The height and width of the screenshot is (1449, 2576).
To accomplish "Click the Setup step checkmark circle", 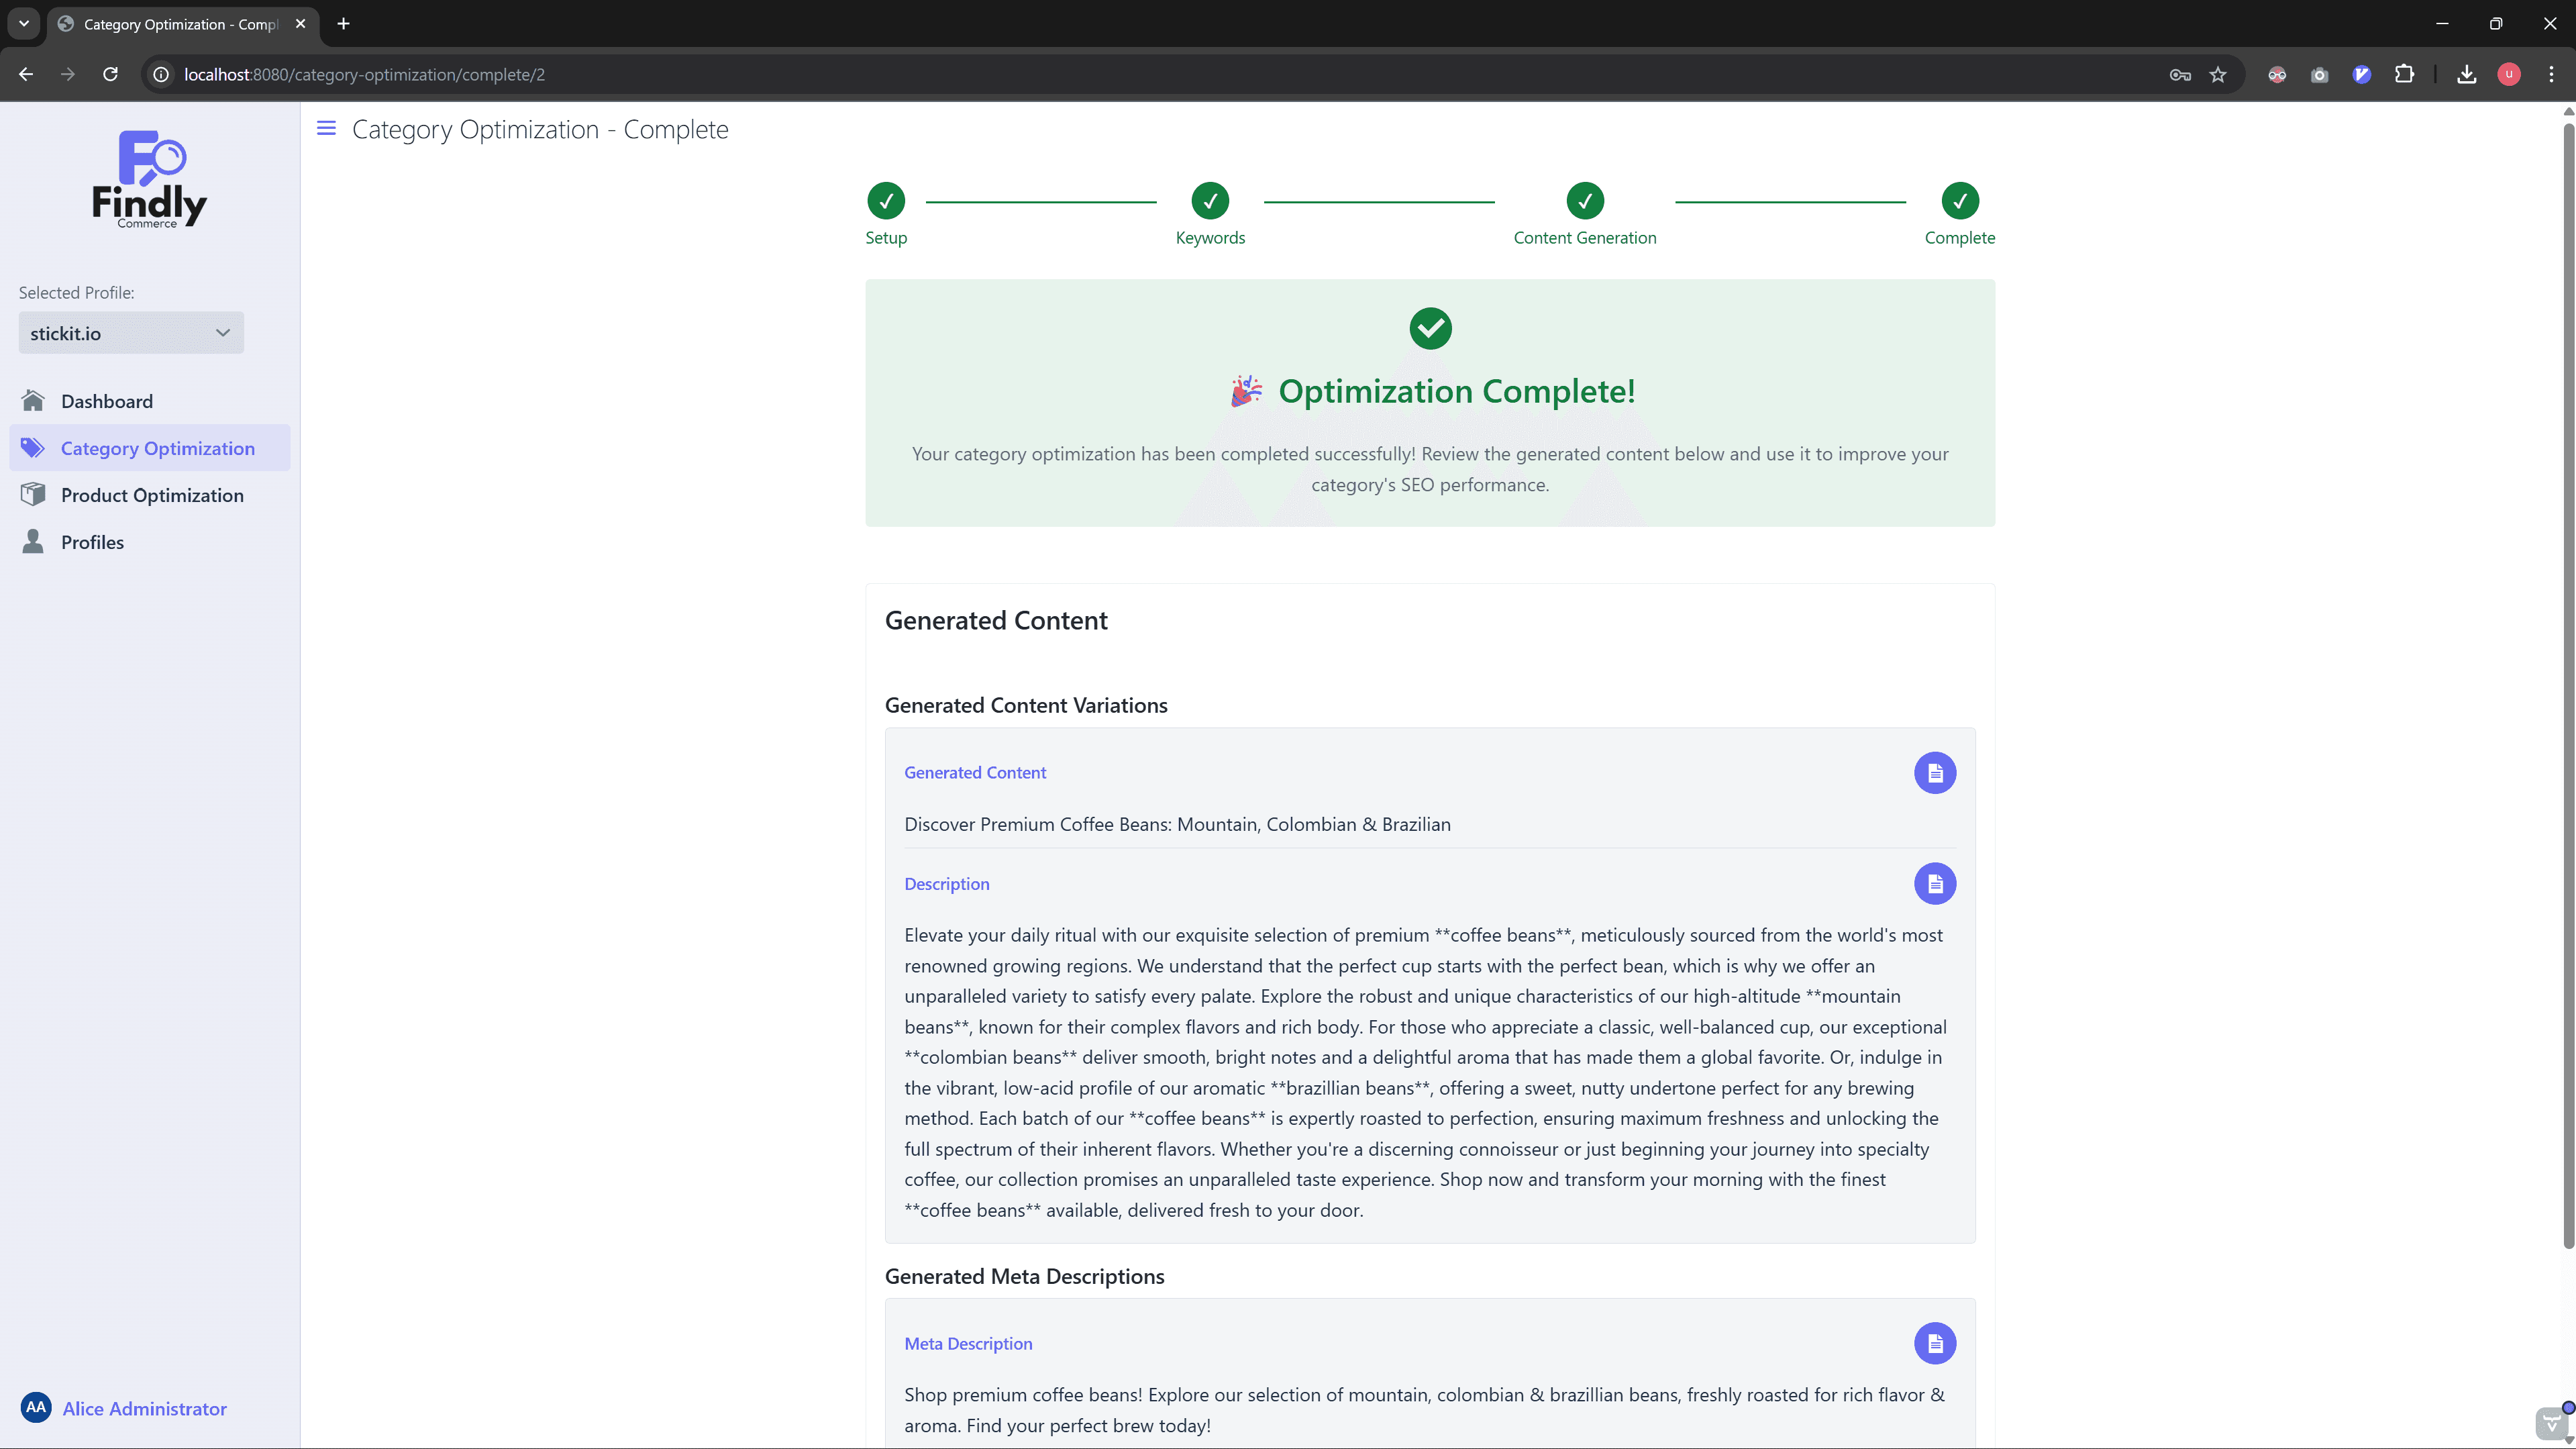I will click(885, 201).
